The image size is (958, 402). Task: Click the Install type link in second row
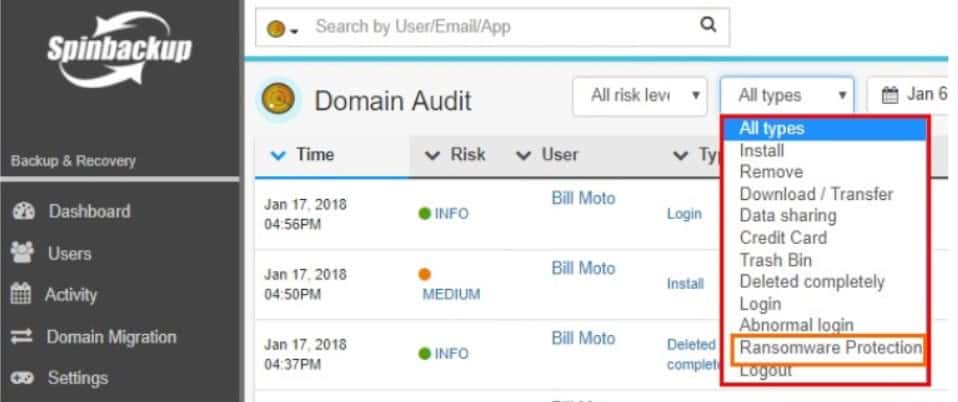(685, 284)
